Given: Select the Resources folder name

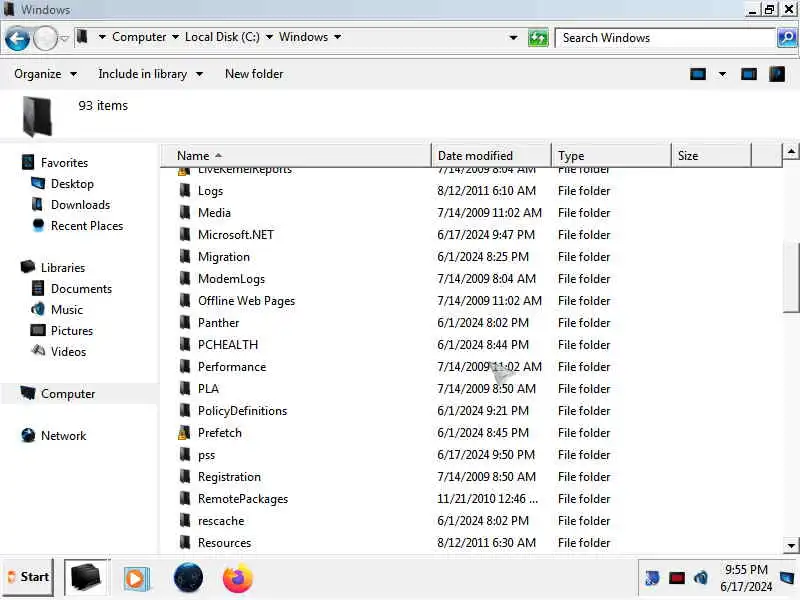Looking at the screenshot, I should 224,543.
